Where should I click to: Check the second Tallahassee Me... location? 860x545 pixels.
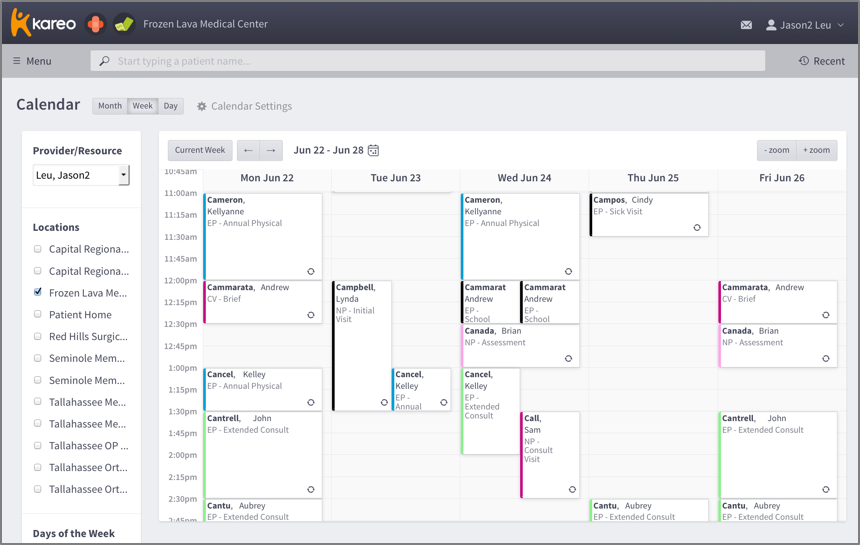tap(37, 423)
